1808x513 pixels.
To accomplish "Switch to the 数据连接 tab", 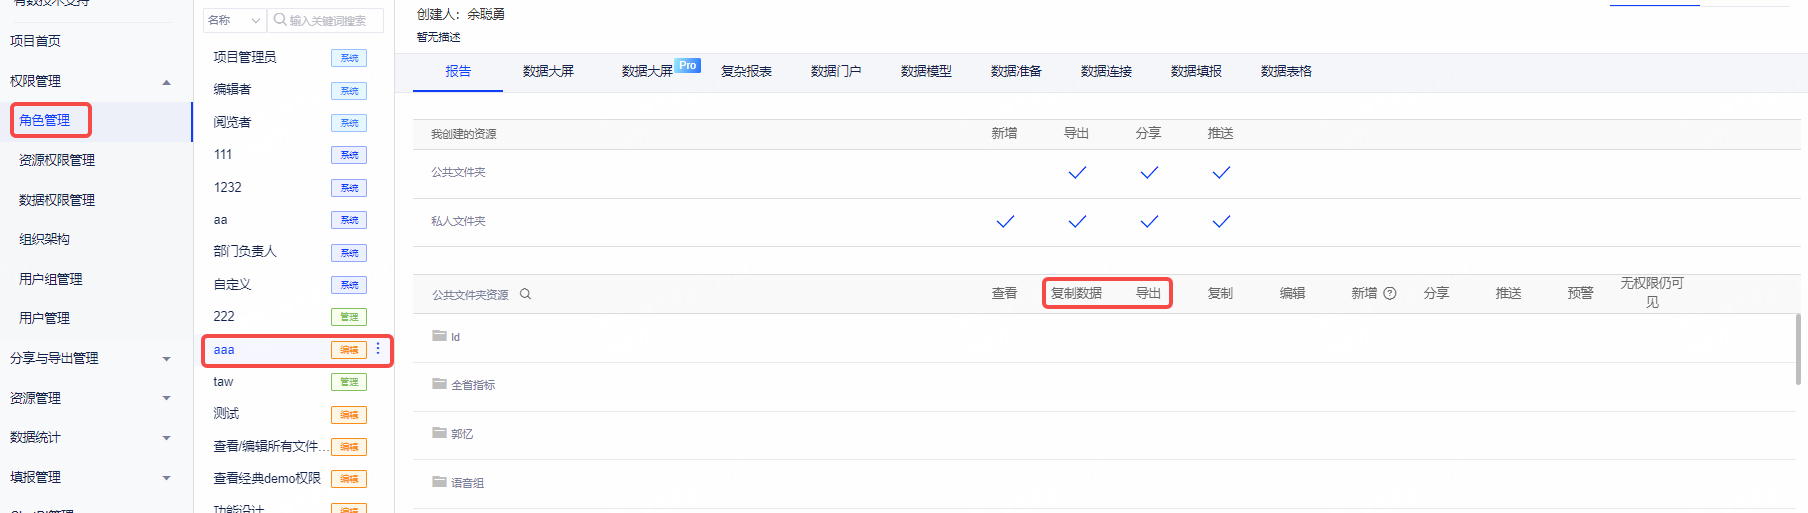I will pos(1106,71).
